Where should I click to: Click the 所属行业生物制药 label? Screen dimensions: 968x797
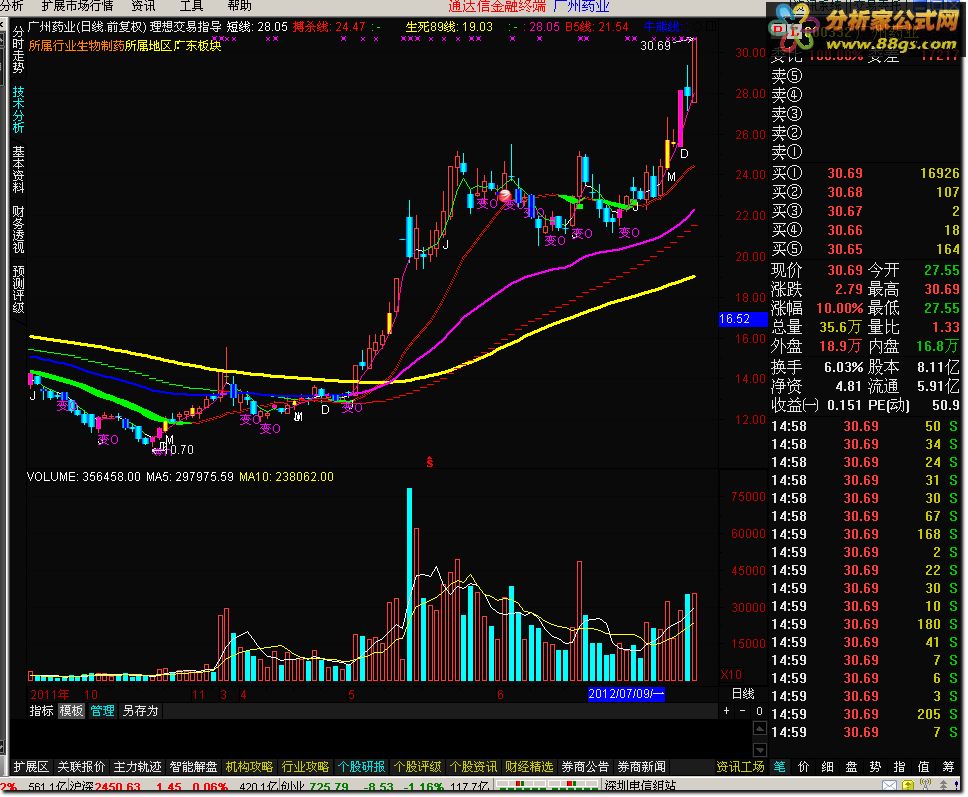tap(77, 46)
